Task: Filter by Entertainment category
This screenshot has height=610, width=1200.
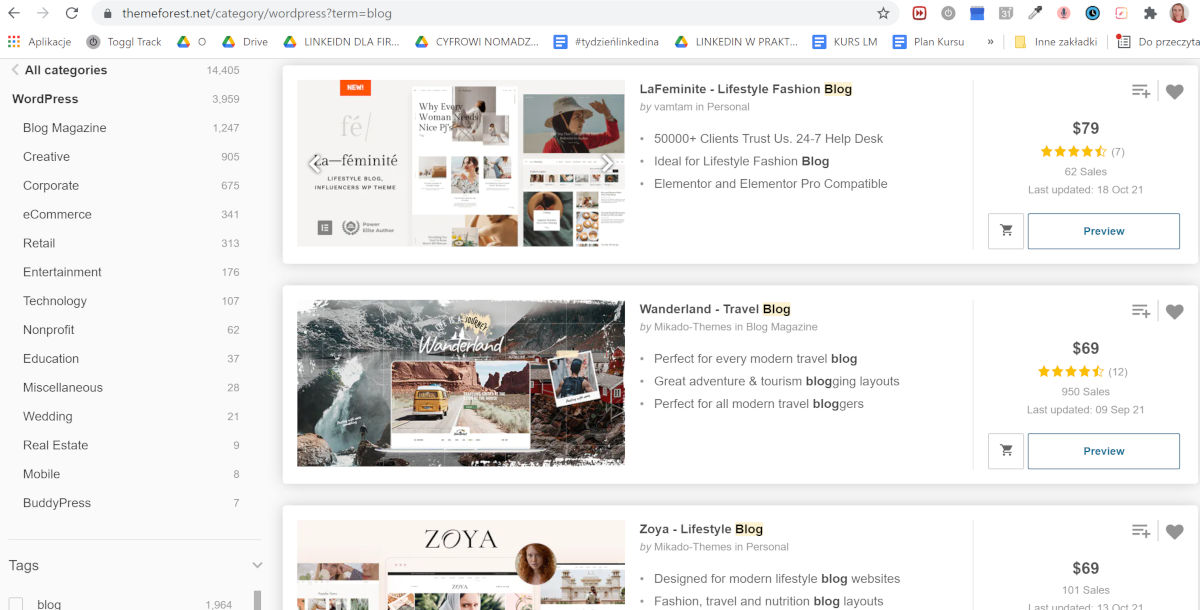Action: (x=62, y=272)
